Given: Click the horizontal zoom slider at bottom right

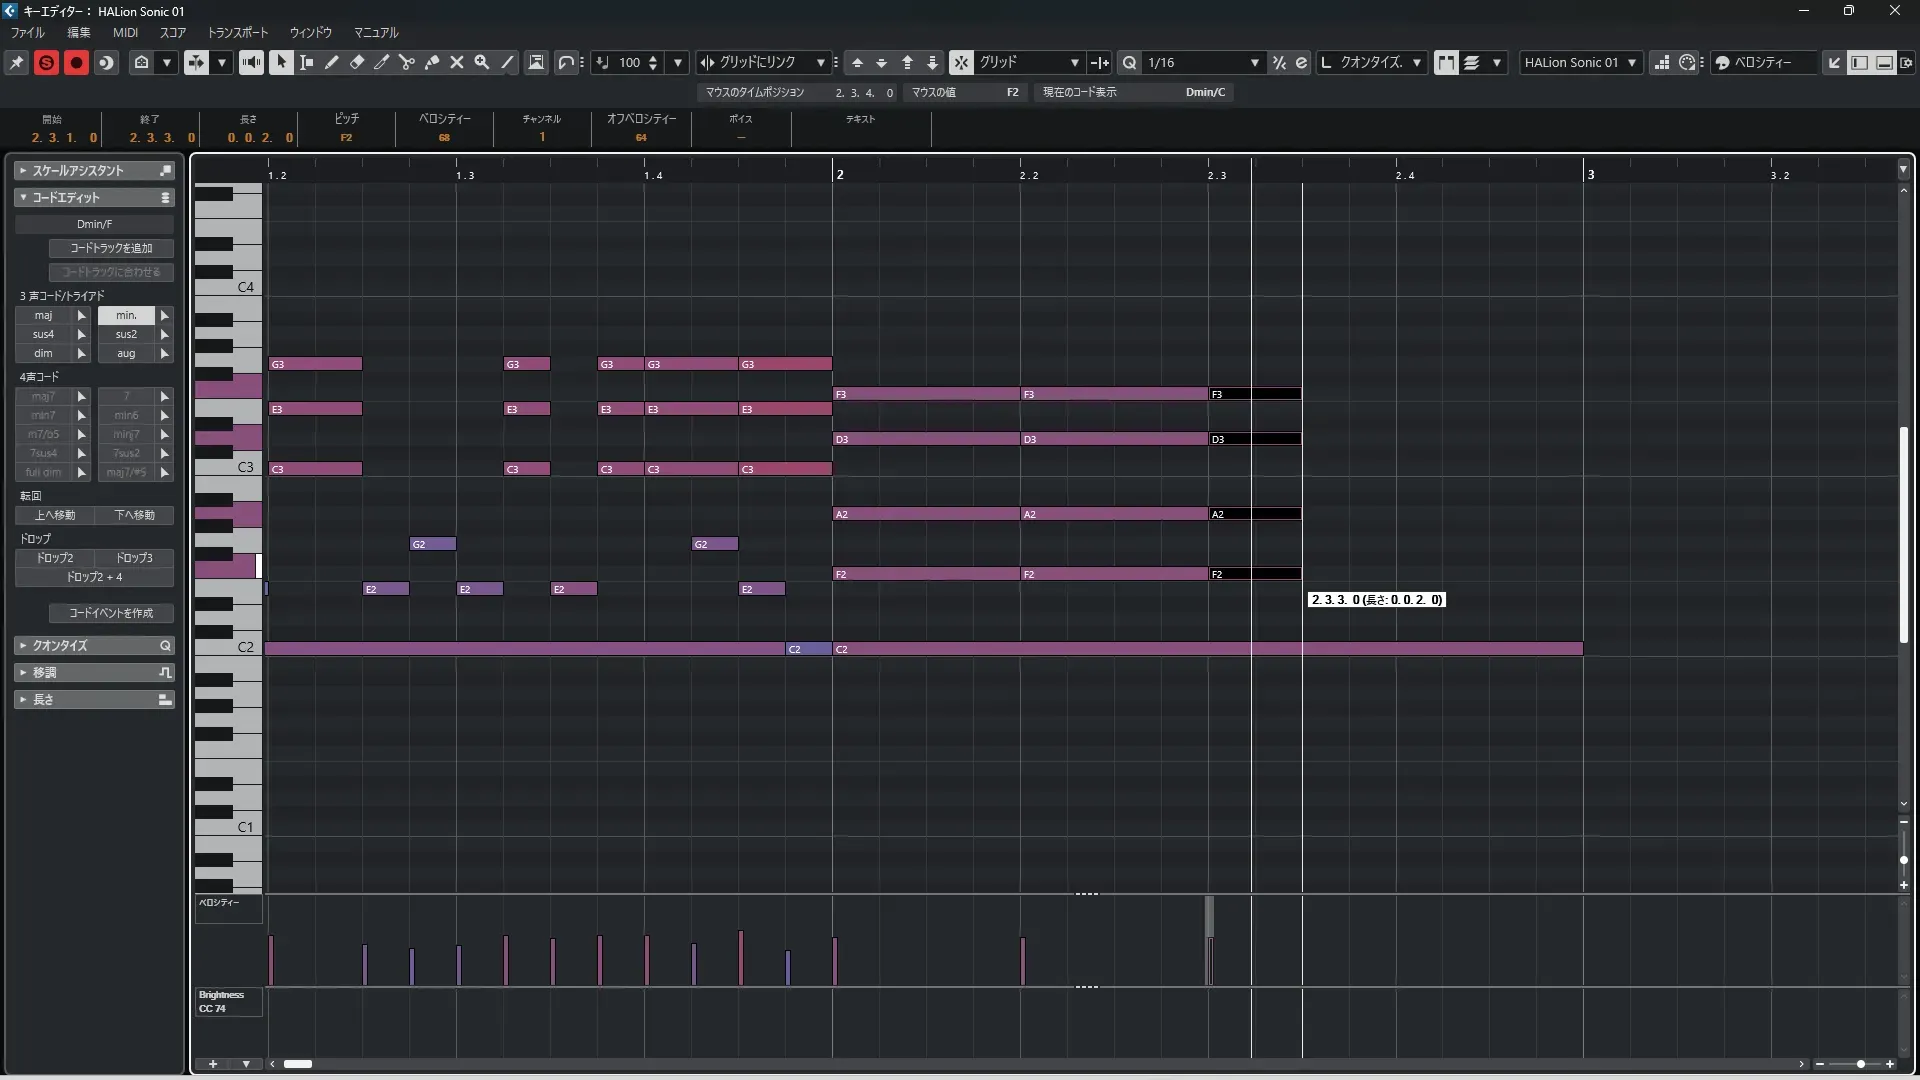Looking at the screenshot, I should pyautogui.click(x=1859, y=1064).
